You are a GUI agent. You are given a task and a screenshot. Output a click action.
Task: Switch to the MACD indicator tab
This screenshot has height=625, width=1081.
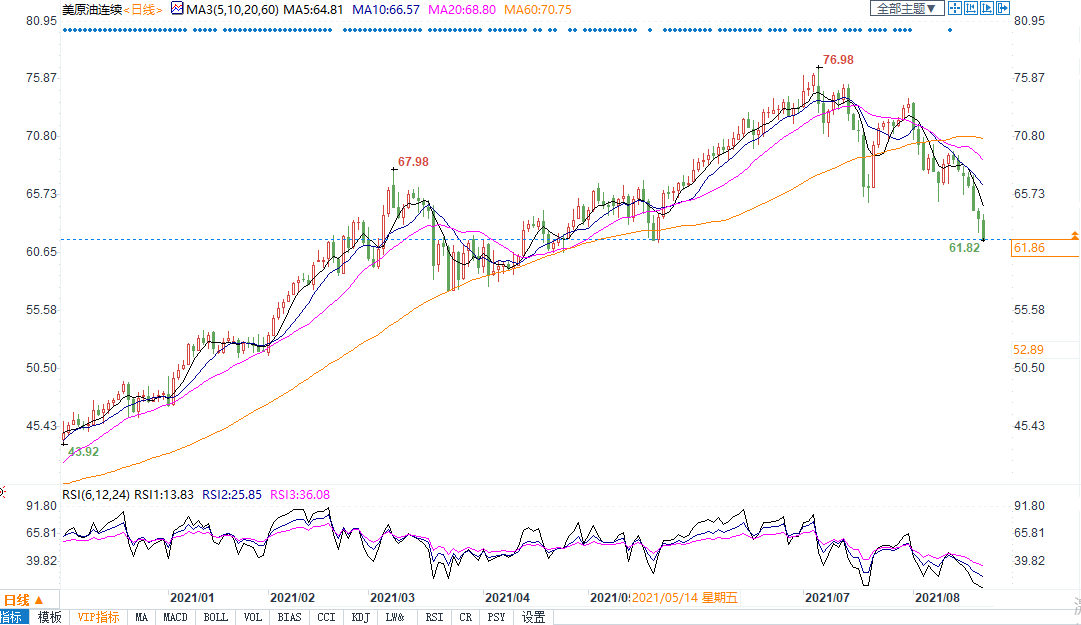[x=176, y=617]
